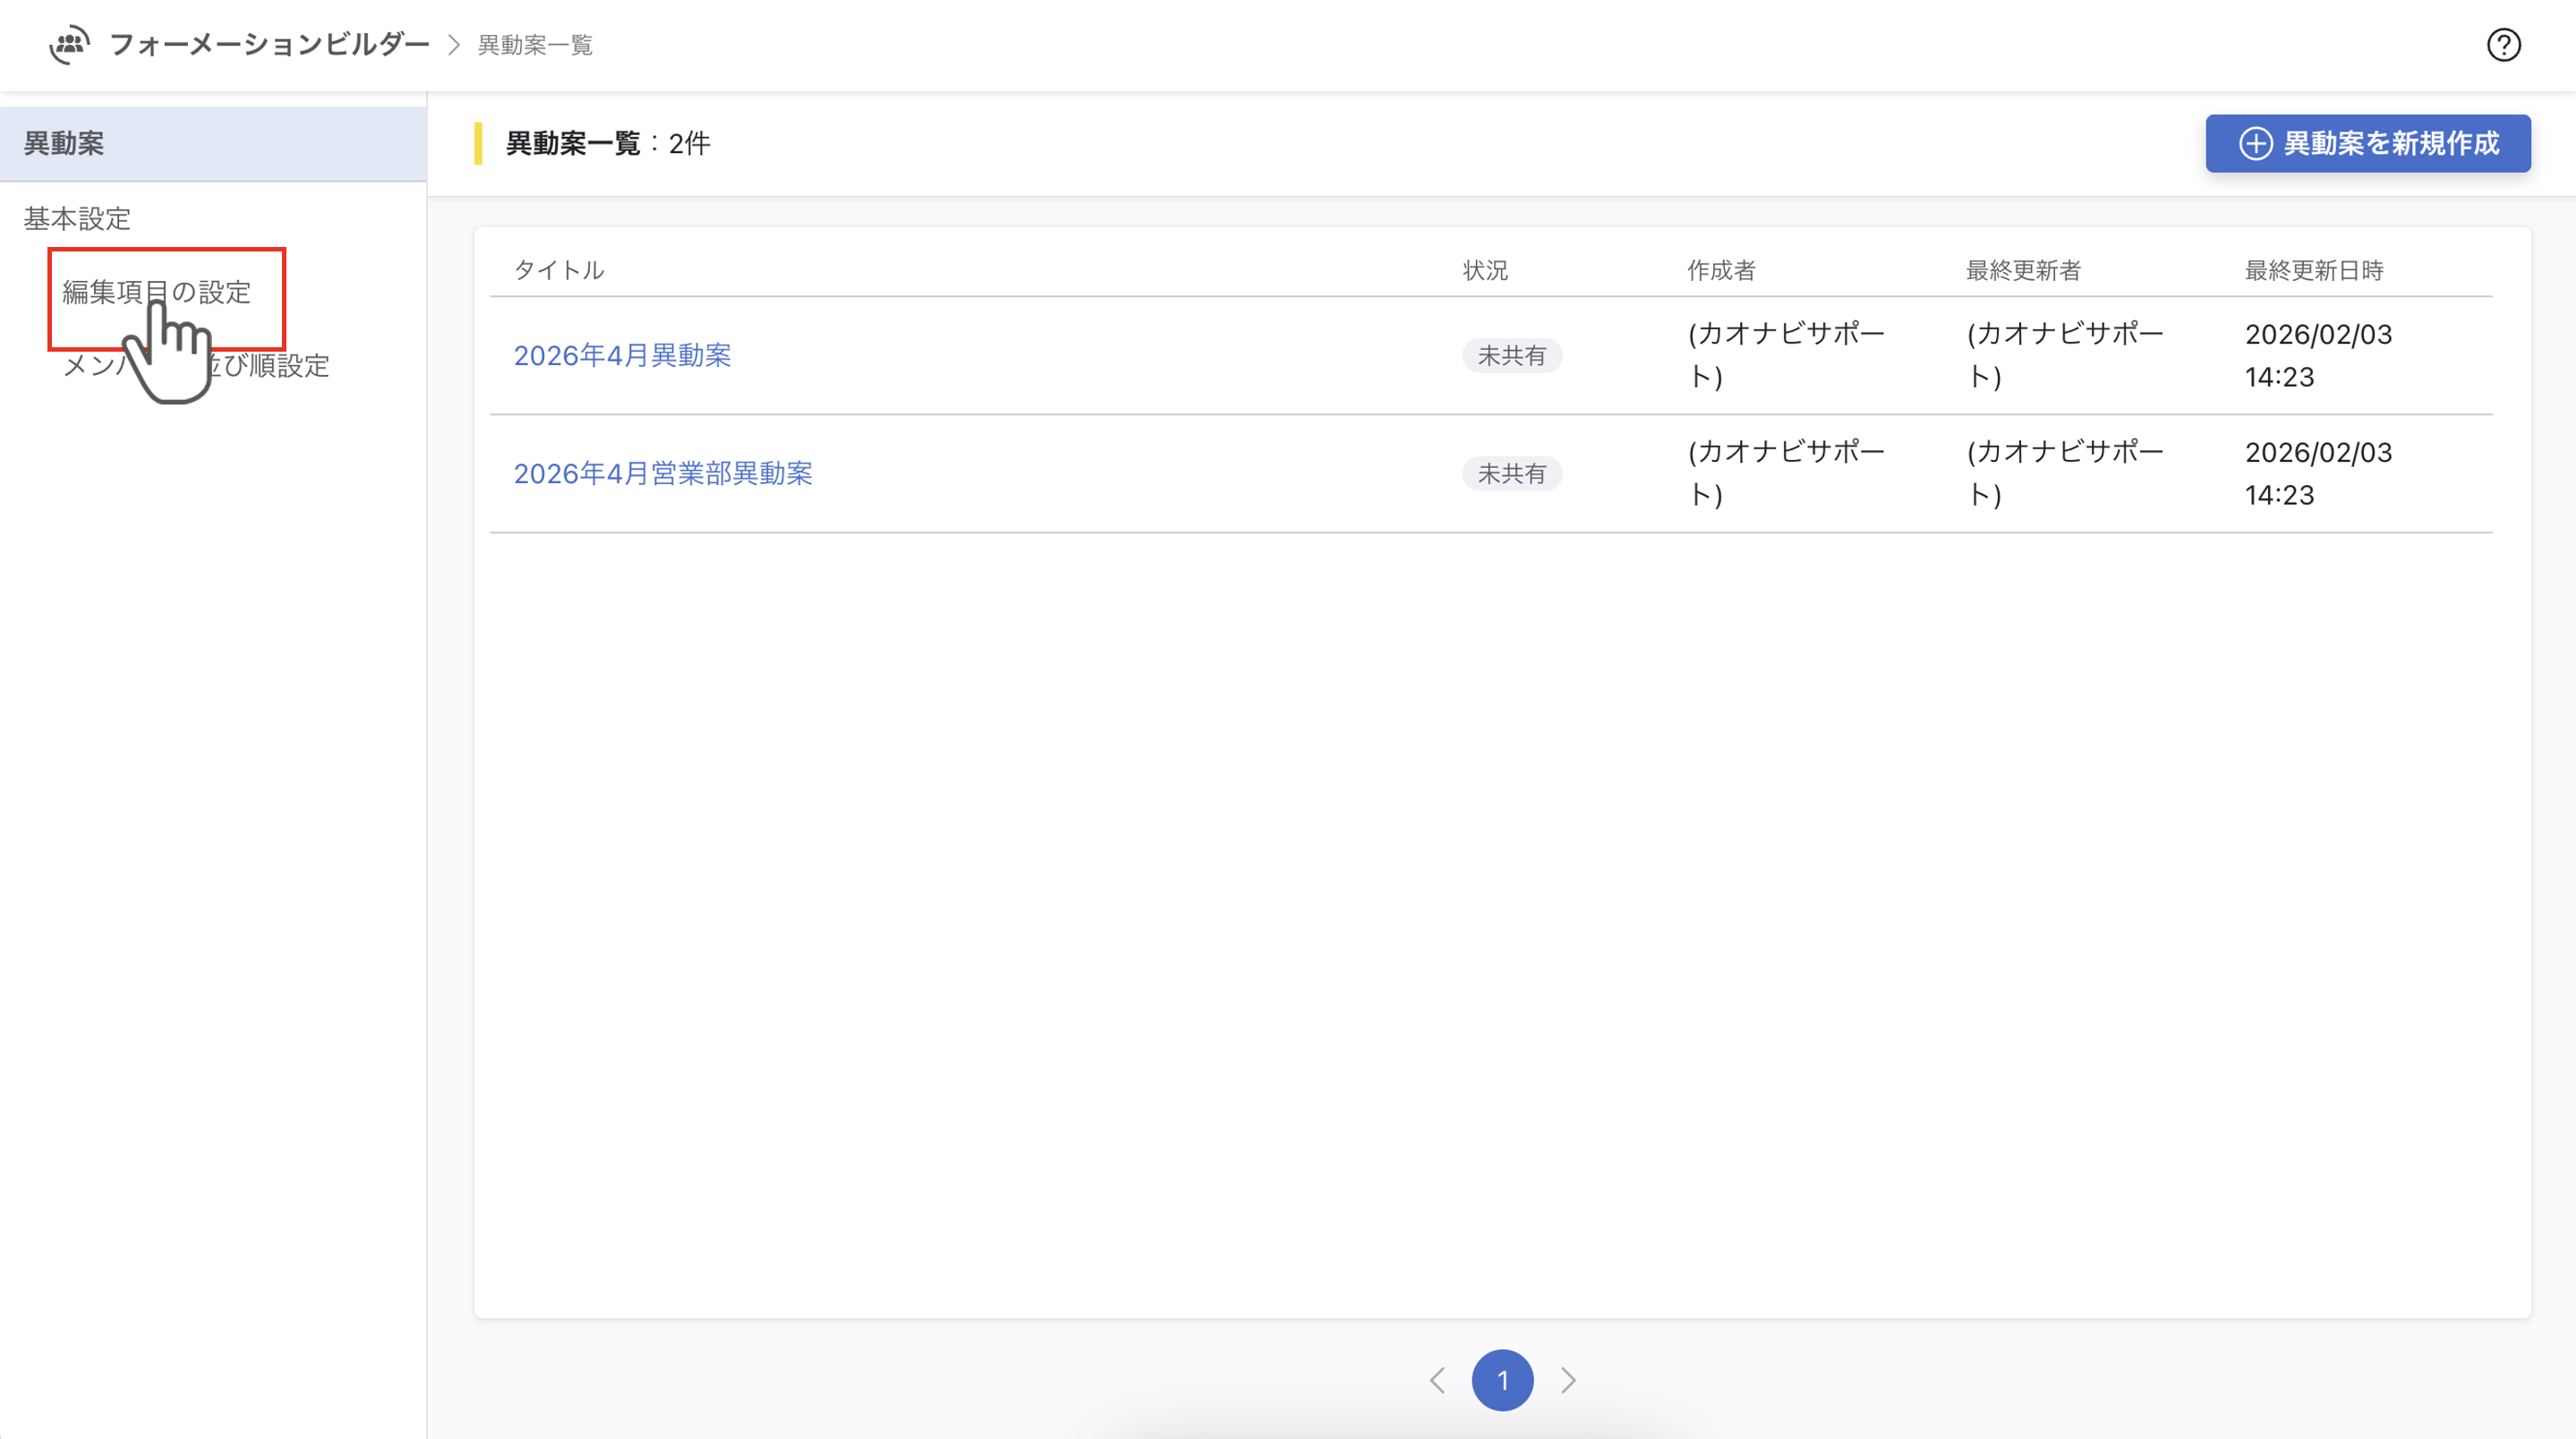Select page 1 pagination button
Screen dimensions: 2576x1439
1502,1380
